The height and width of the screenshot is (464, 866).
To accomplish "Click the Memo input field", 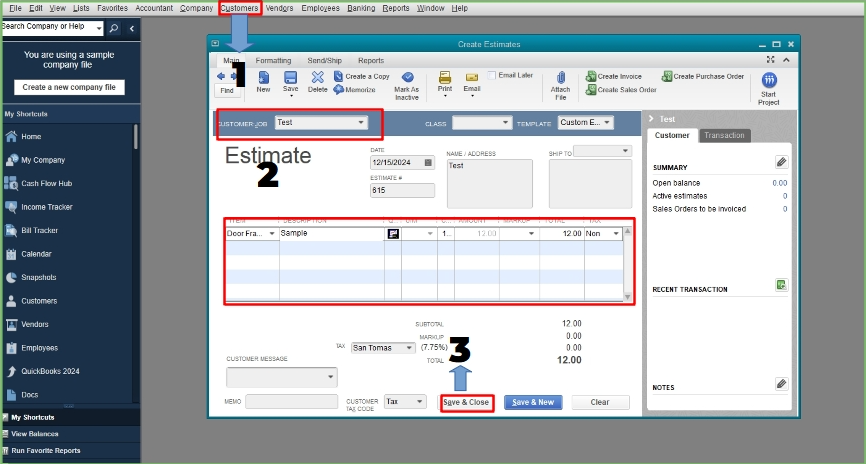I will click(291, 402).
